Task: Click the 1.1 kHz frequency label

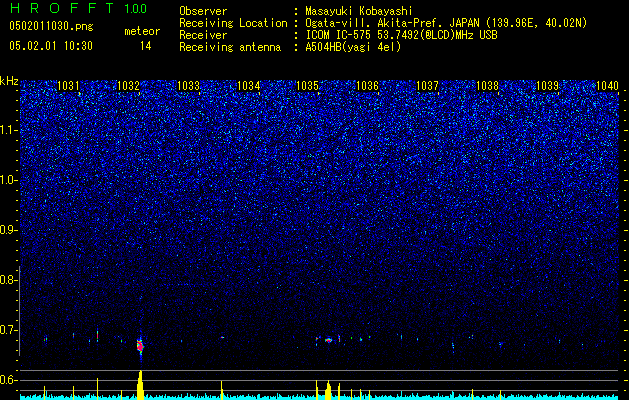Action: (8, 131)
